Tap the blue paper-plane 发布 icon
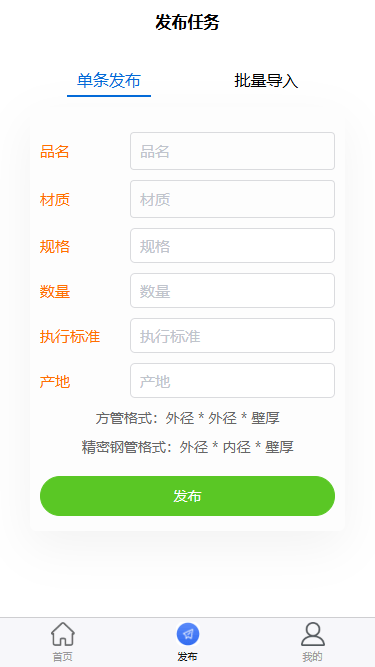This screenshot has height=667, width=375. pos(188,634)
